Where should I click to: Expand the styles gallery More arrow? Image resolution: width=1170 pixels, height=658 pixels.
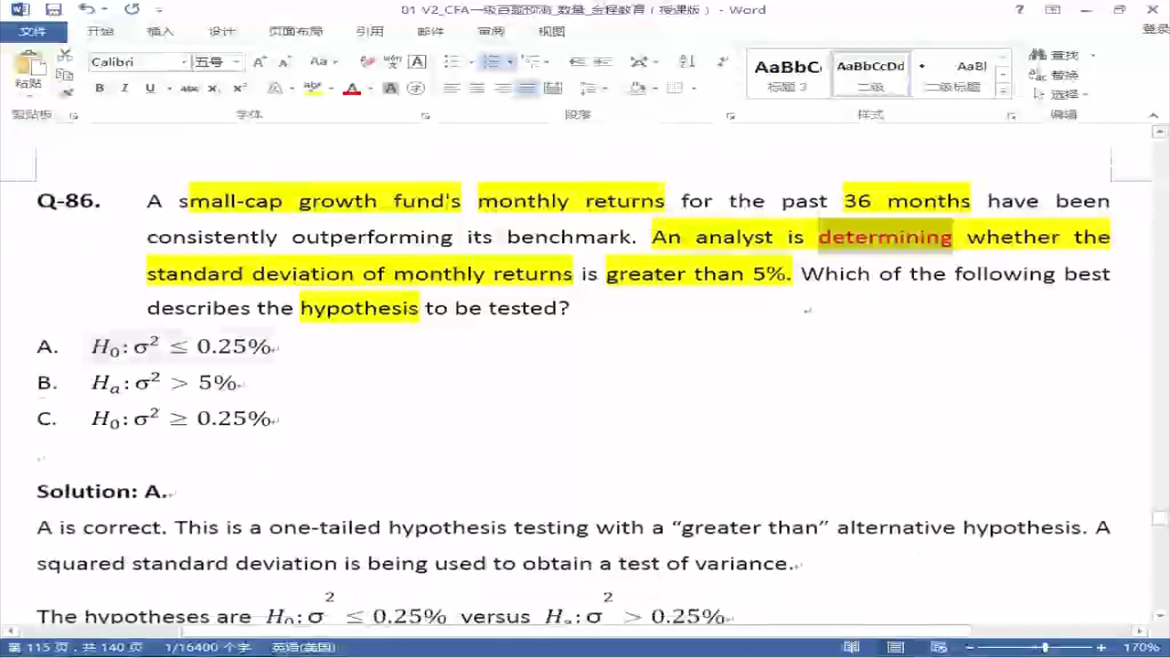pos(1003,91)
